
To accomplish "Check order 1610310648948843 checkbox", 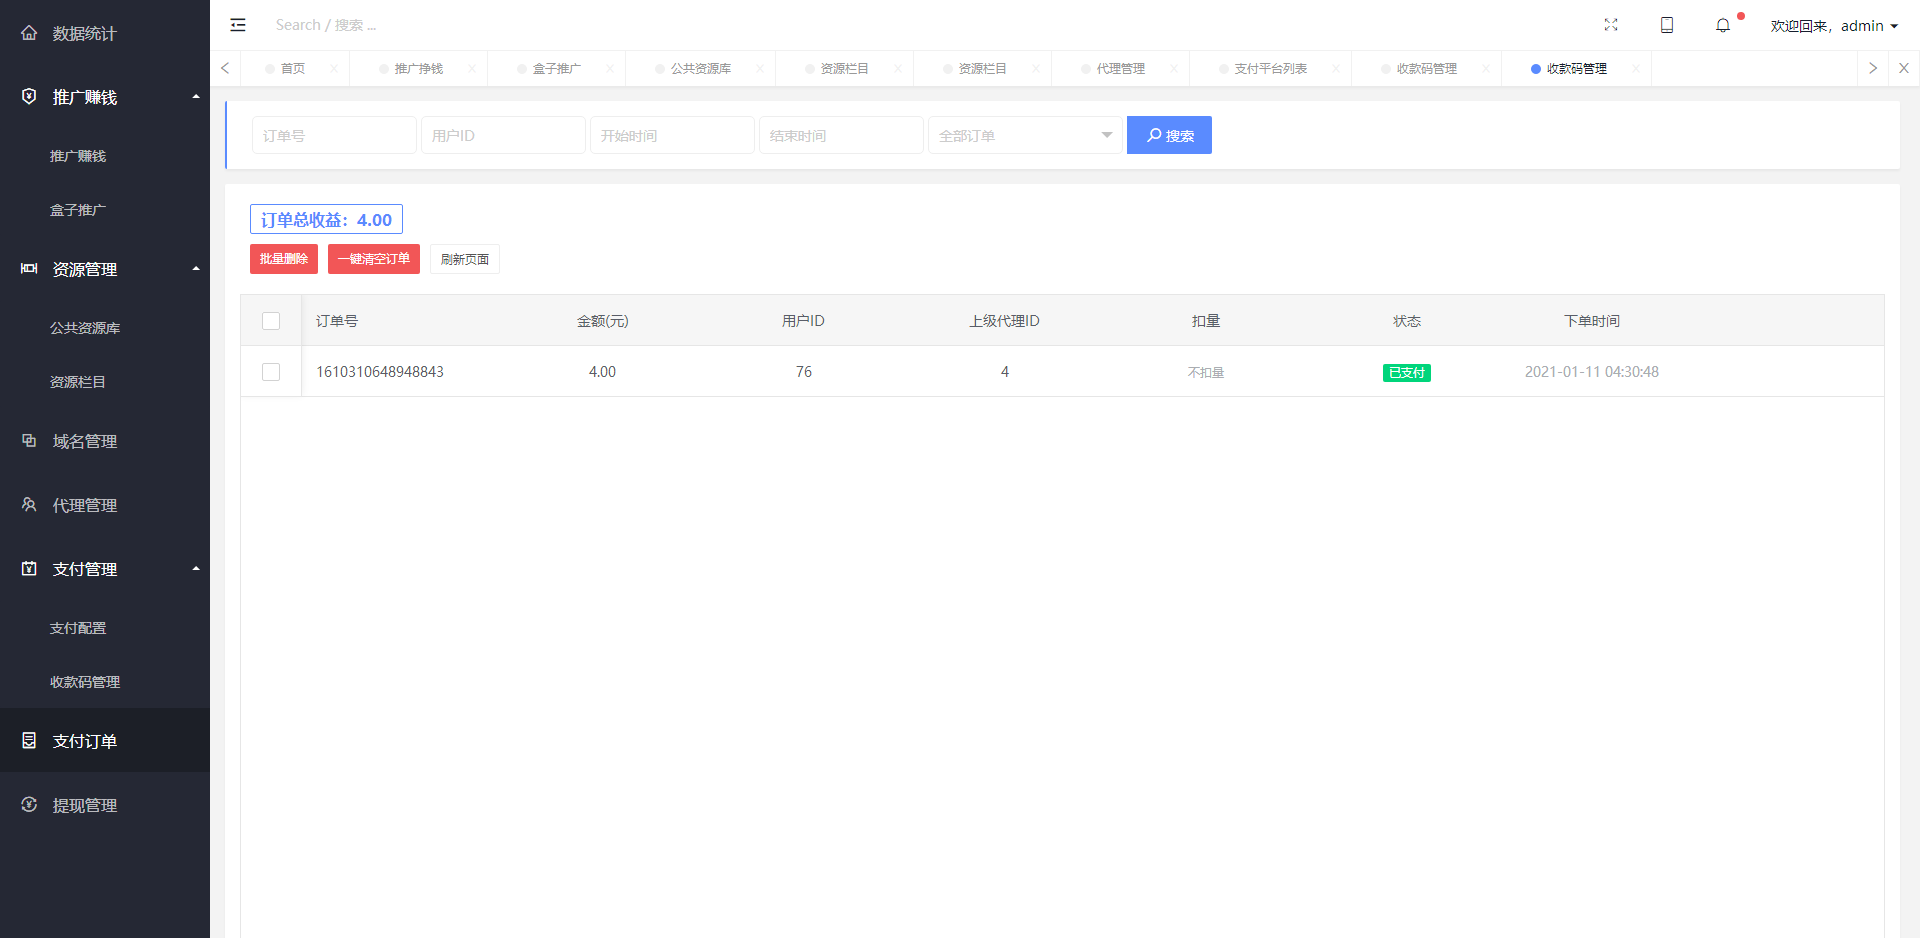I will tap(271, 372).
